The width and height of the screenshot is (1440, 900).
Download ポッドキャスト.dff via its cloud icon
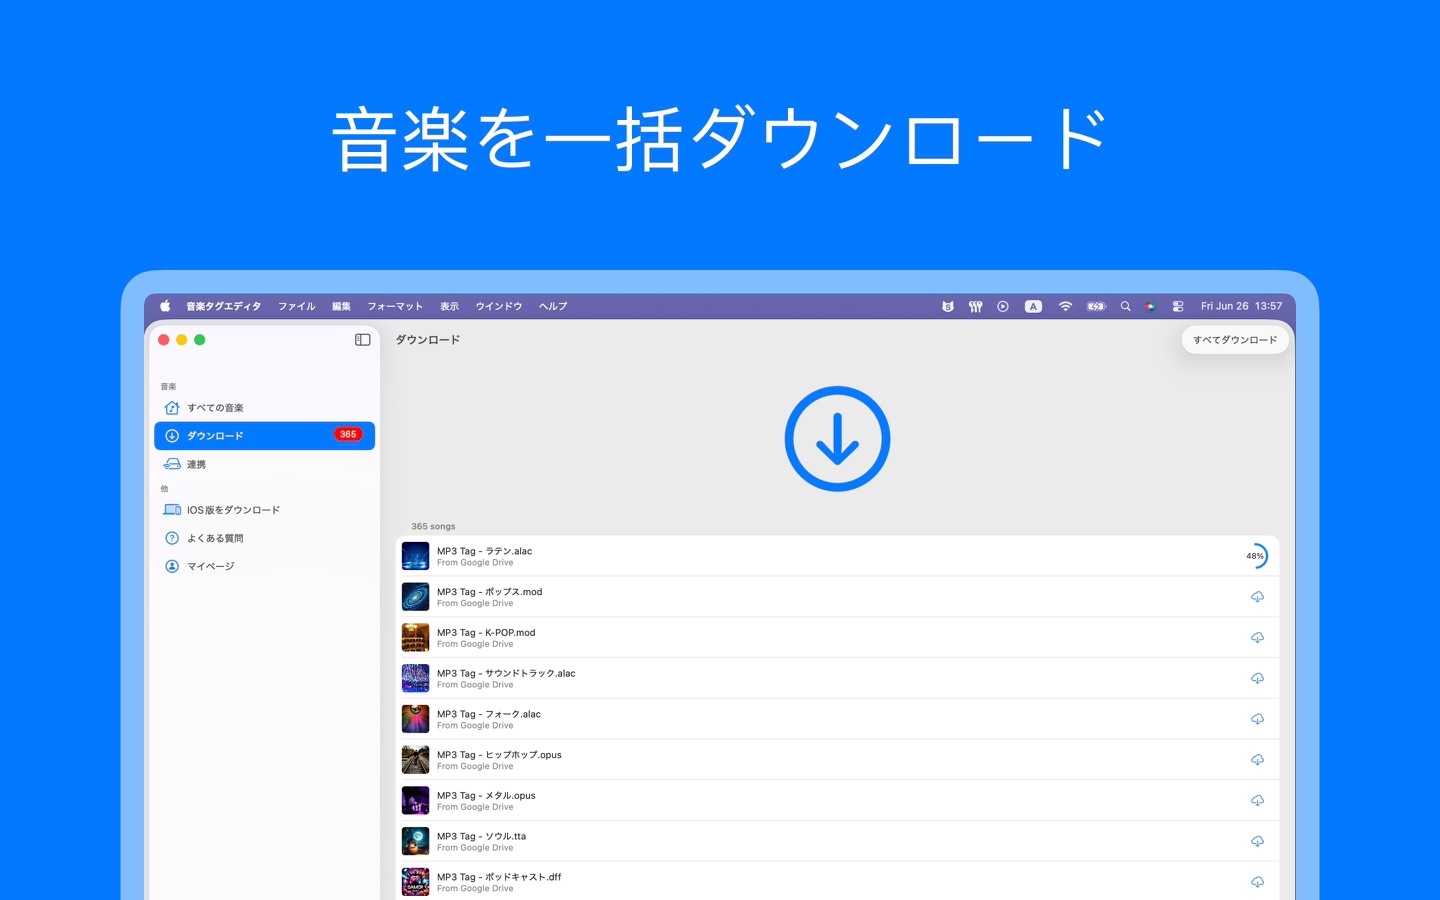point(1257,882)
